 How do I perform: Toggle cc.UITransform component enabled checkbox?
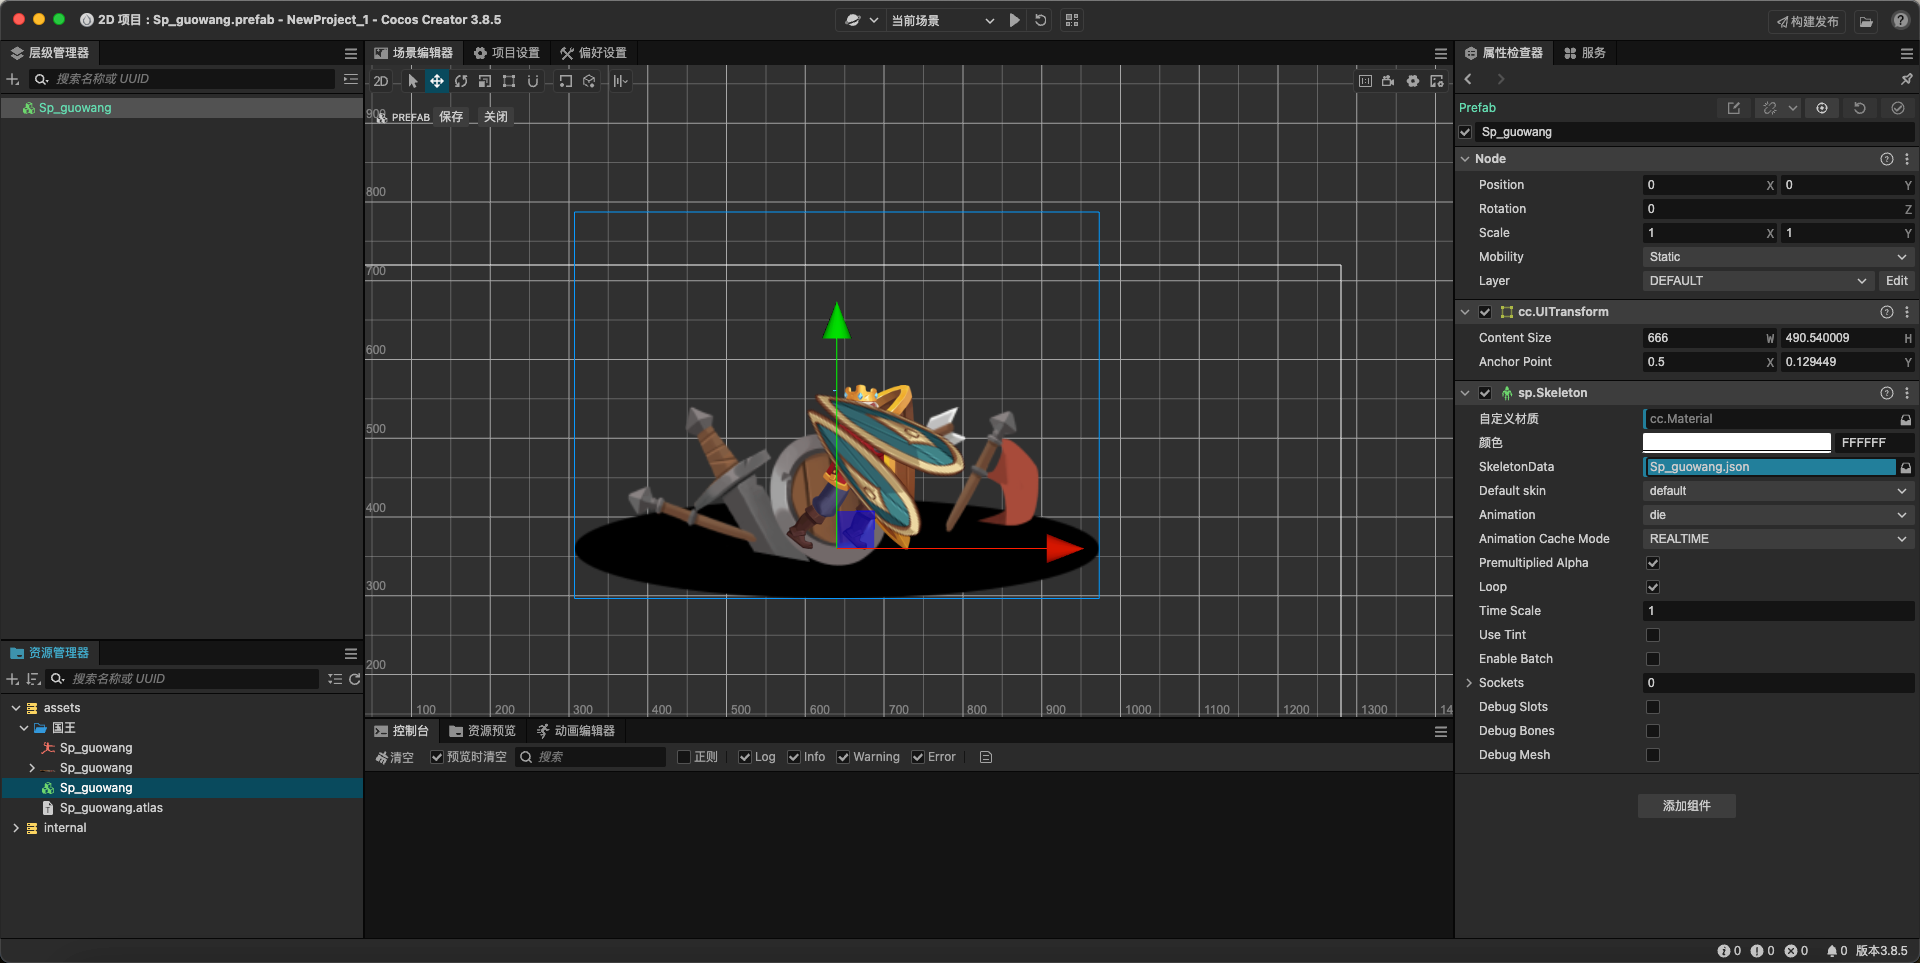click(1485, 312)
